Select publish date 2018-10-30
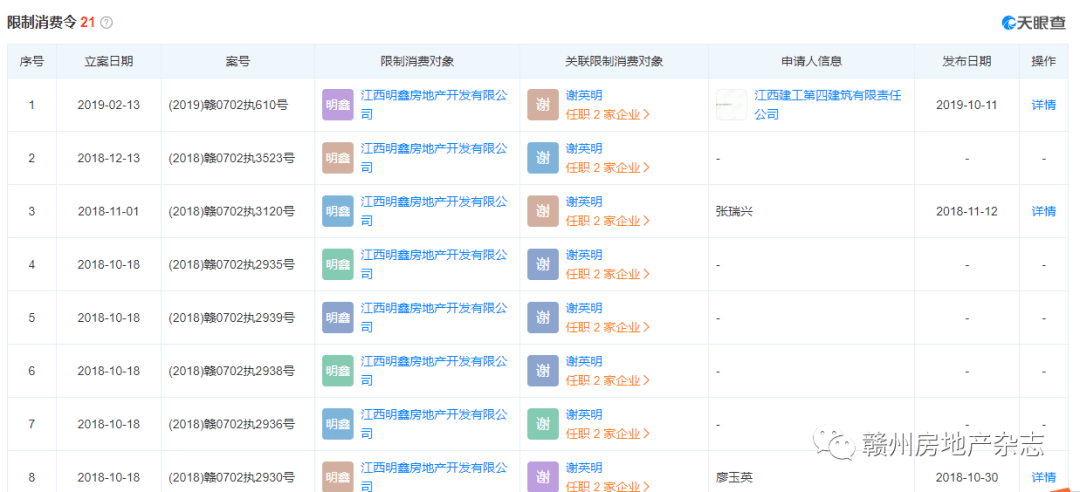 coord(967,477)
